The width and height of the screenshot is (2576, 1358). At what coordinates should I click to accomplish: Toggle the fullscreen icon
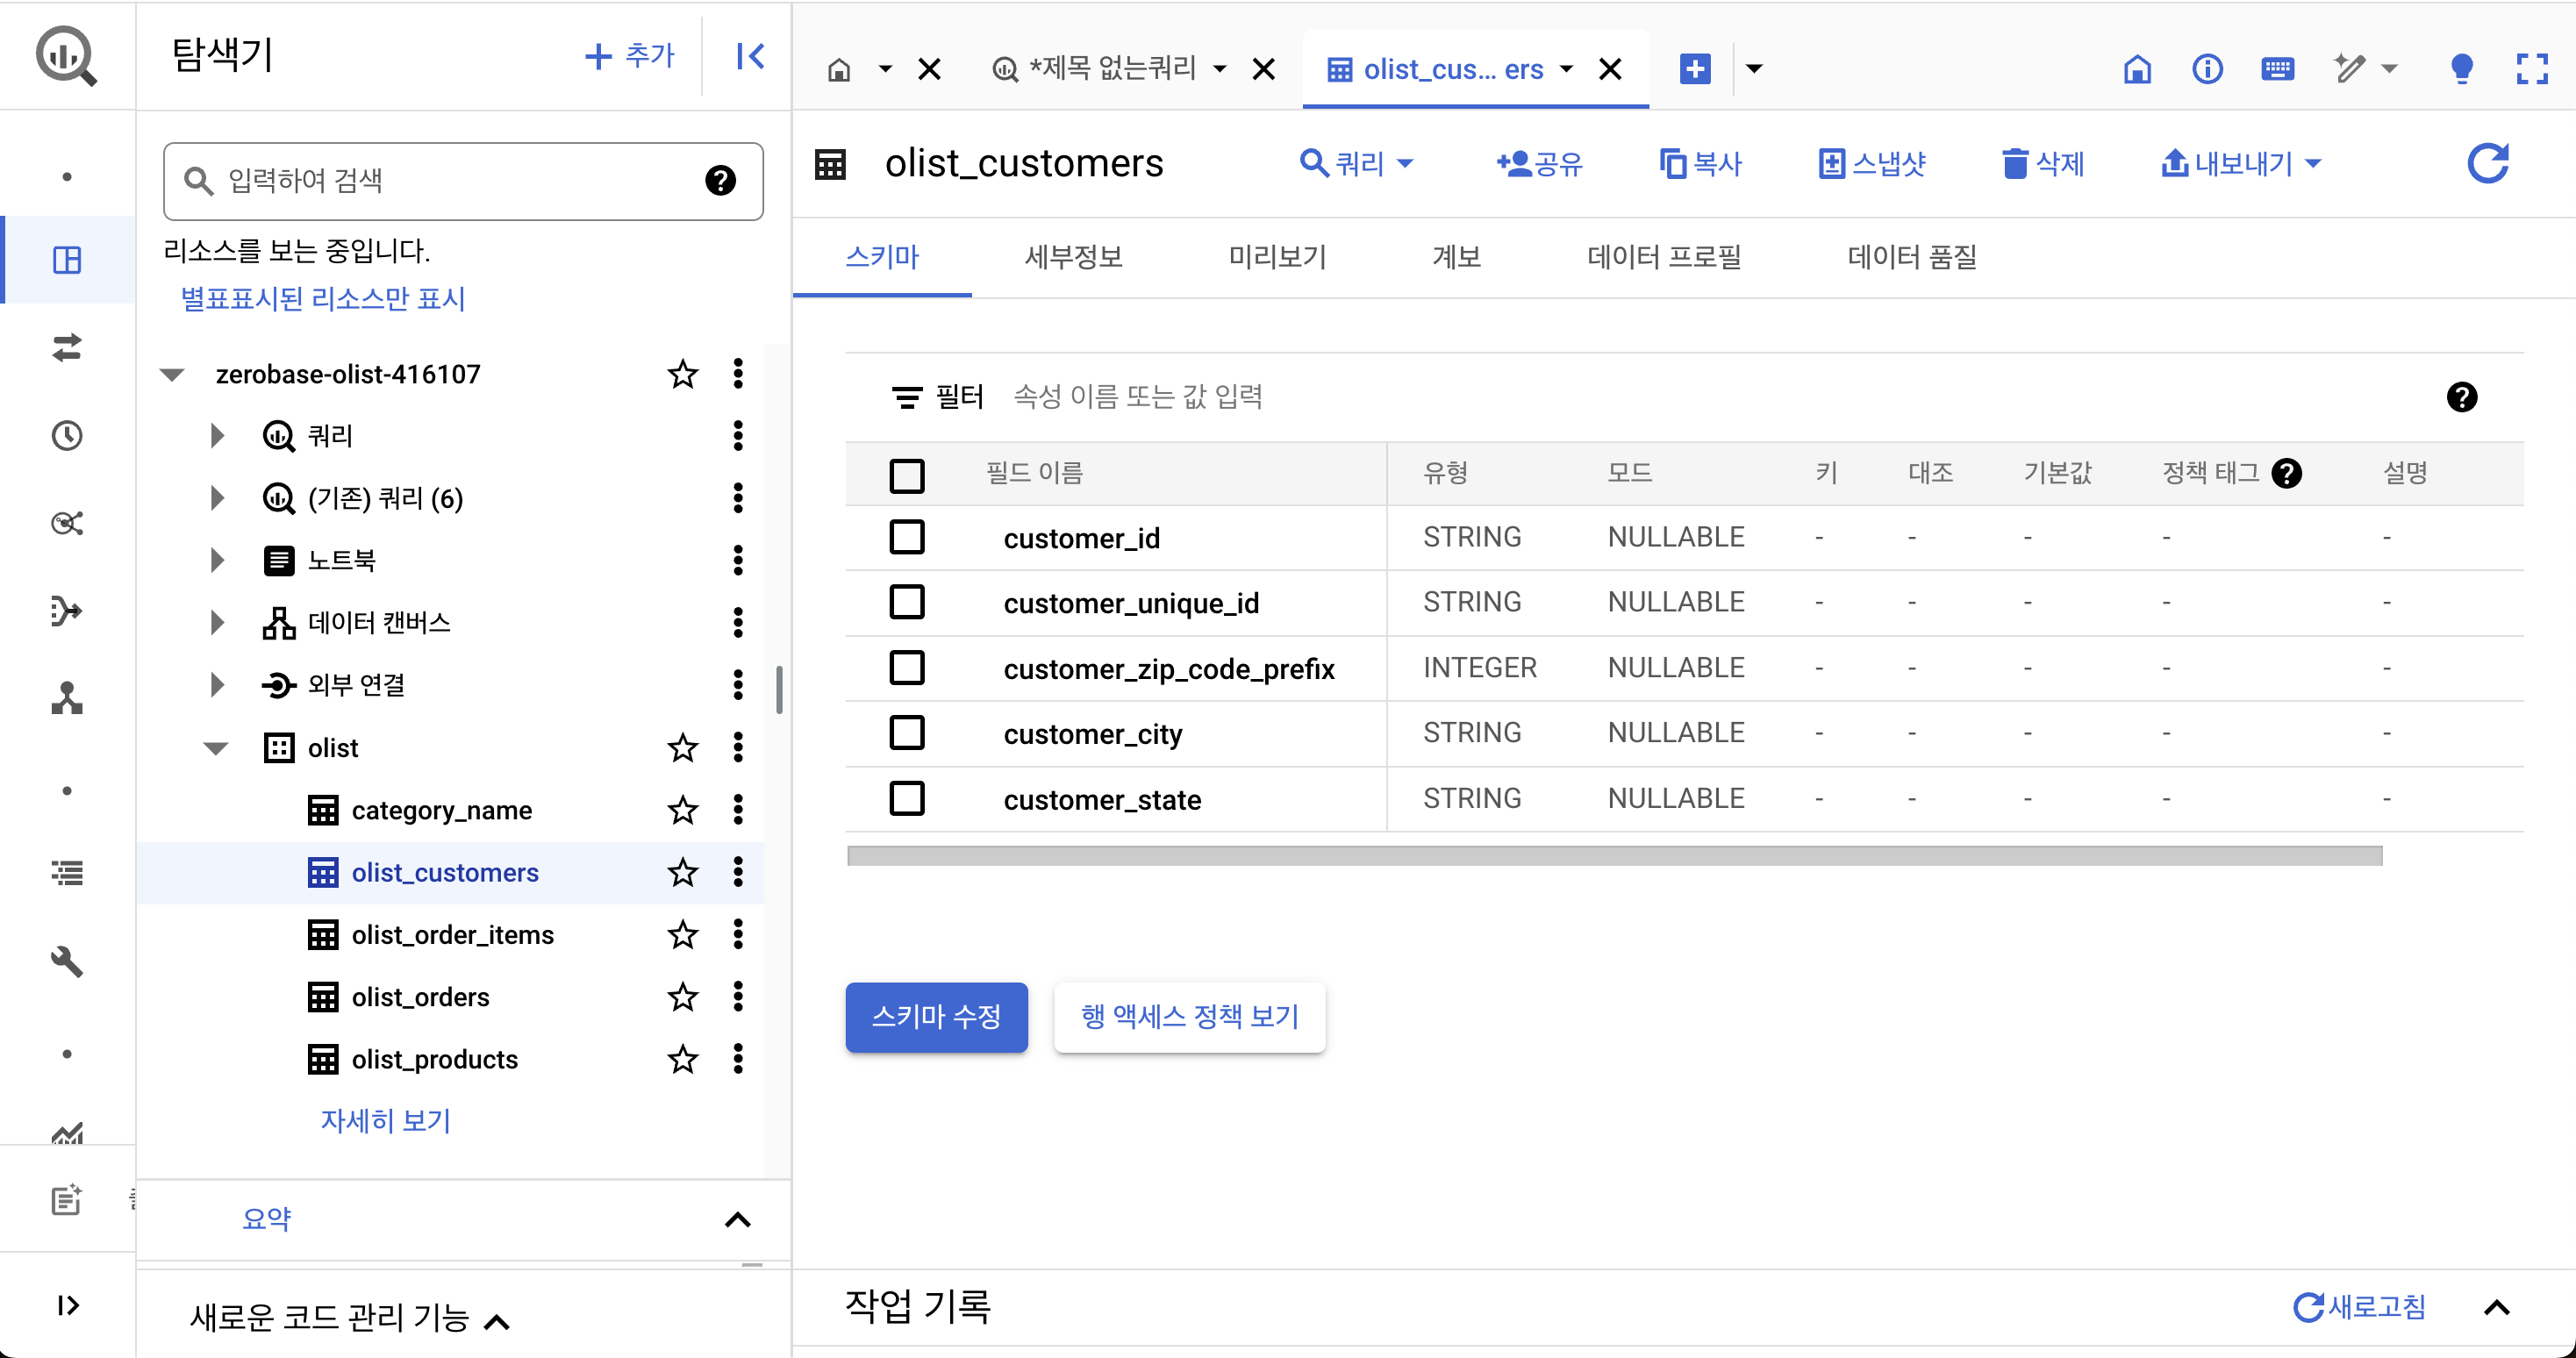[x=2531, y=69]
